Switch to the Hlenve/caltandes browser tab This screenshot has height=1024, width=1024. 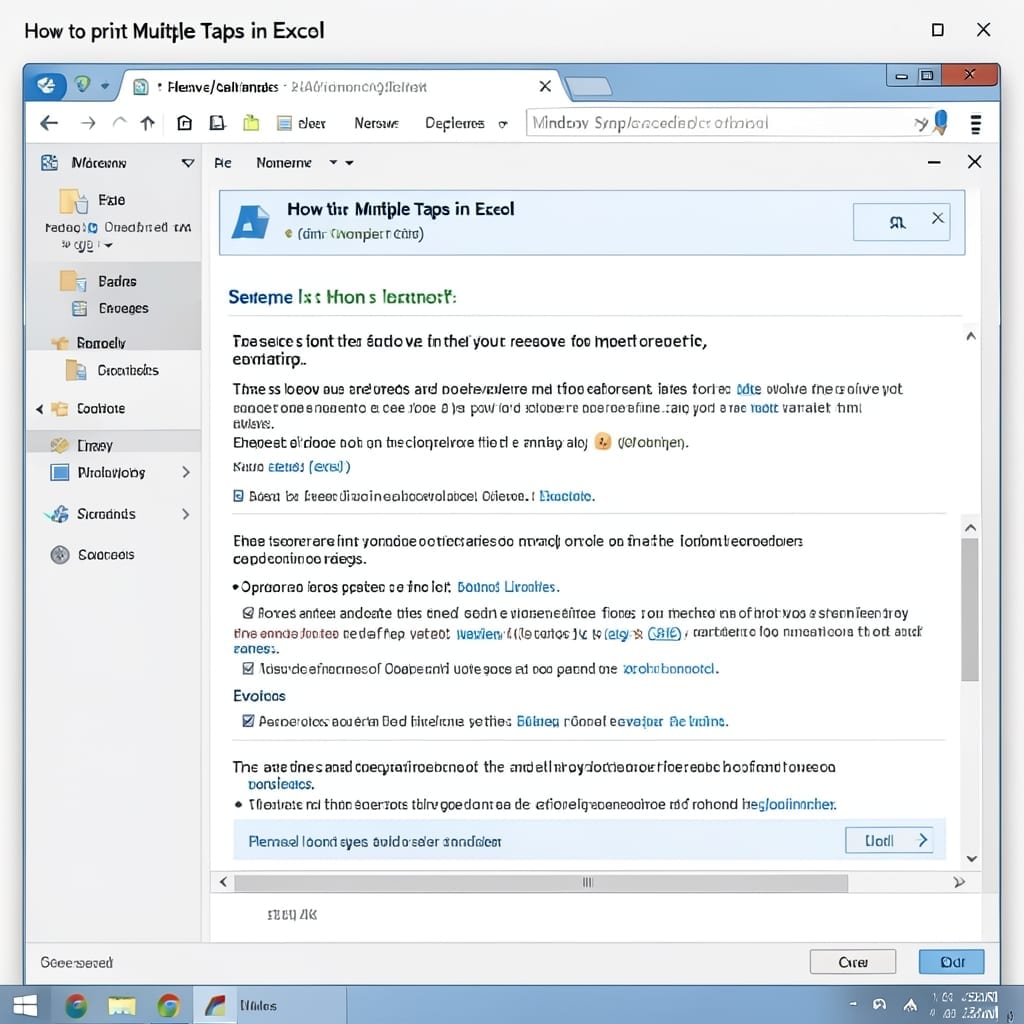point(340,87)
